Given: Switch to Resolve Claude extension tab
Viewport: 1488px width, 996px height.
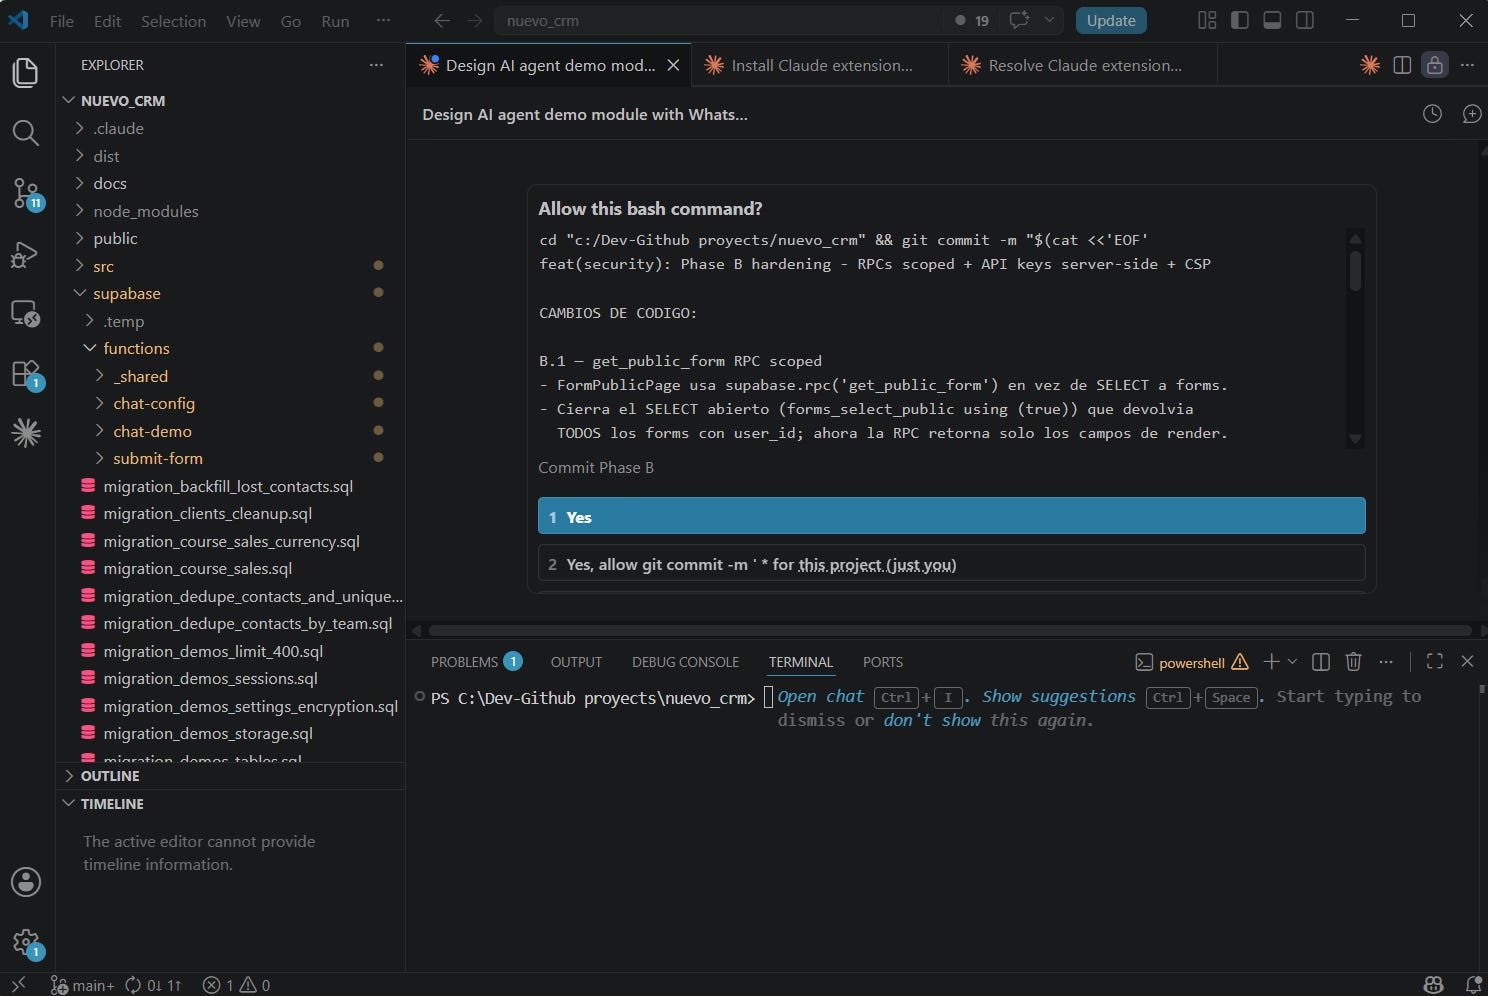Looking at the screenshot, I should pyautogui.click(x=1083, y=65).
